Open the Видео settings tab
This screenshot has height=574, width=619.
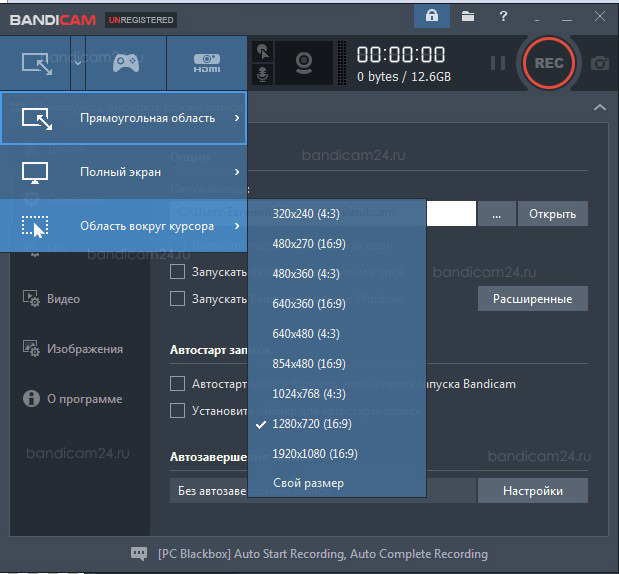click(63, 299)
